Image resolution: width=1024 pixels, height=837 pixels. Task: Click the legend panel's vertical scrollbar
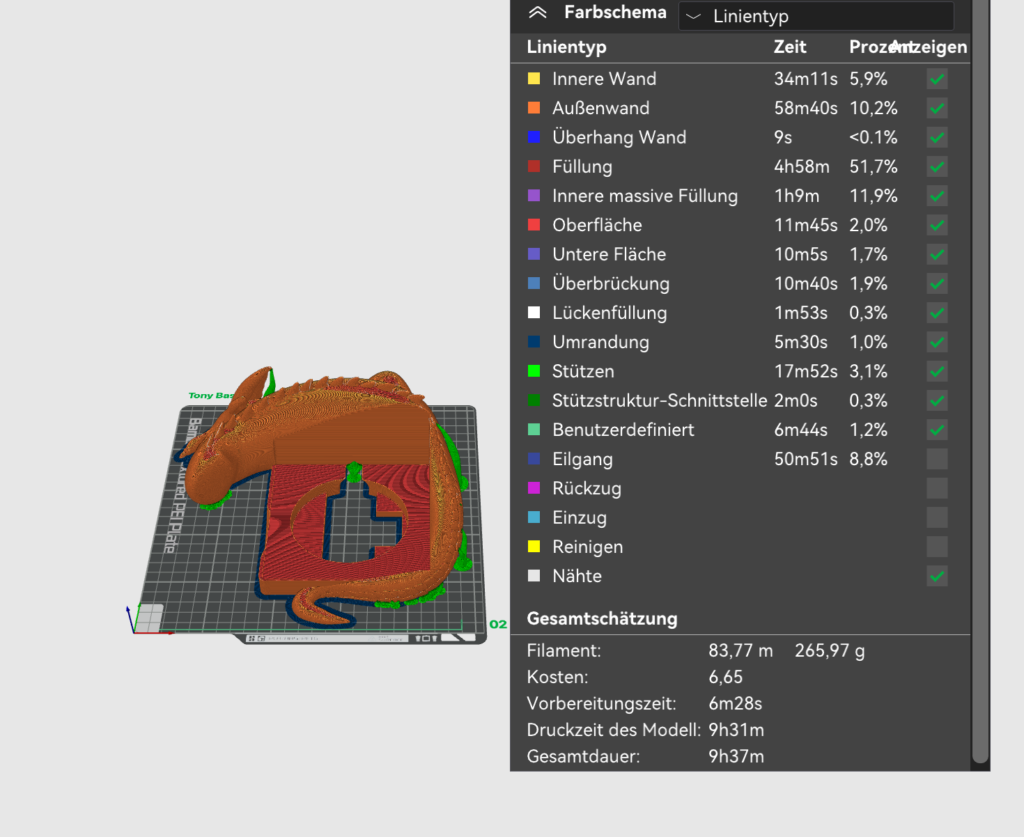tap(980, 400)
